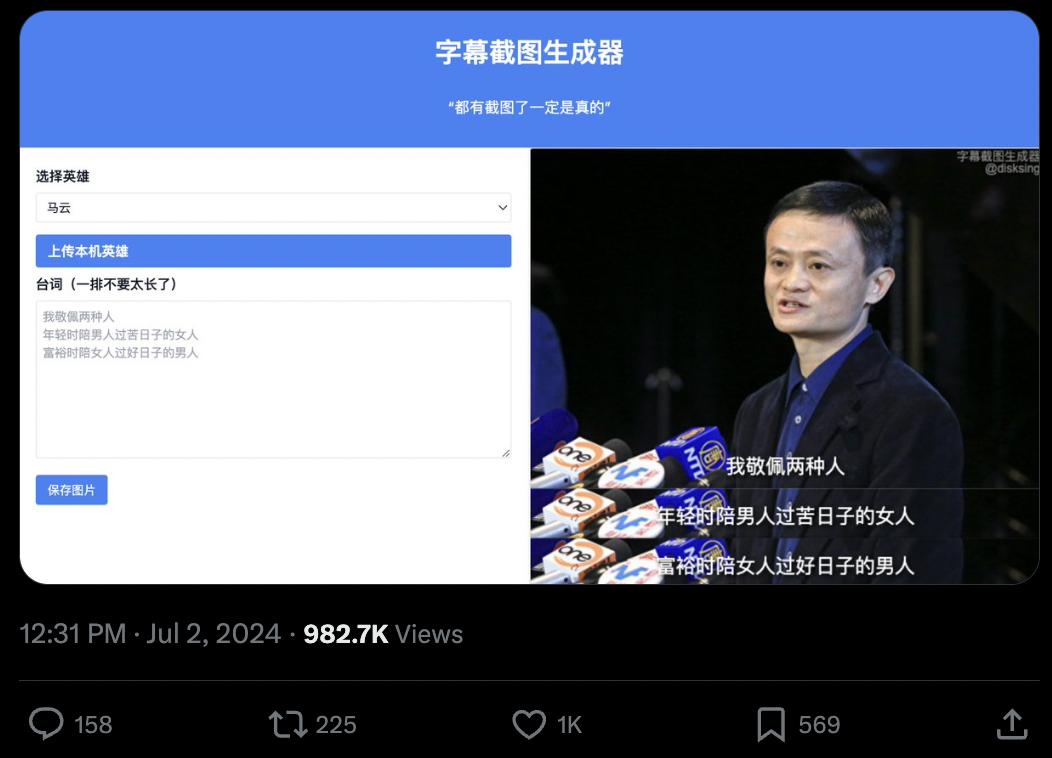Click the 上传本机英雄 button
This screenshot has width=1052, height=758.
click(273, 251)
